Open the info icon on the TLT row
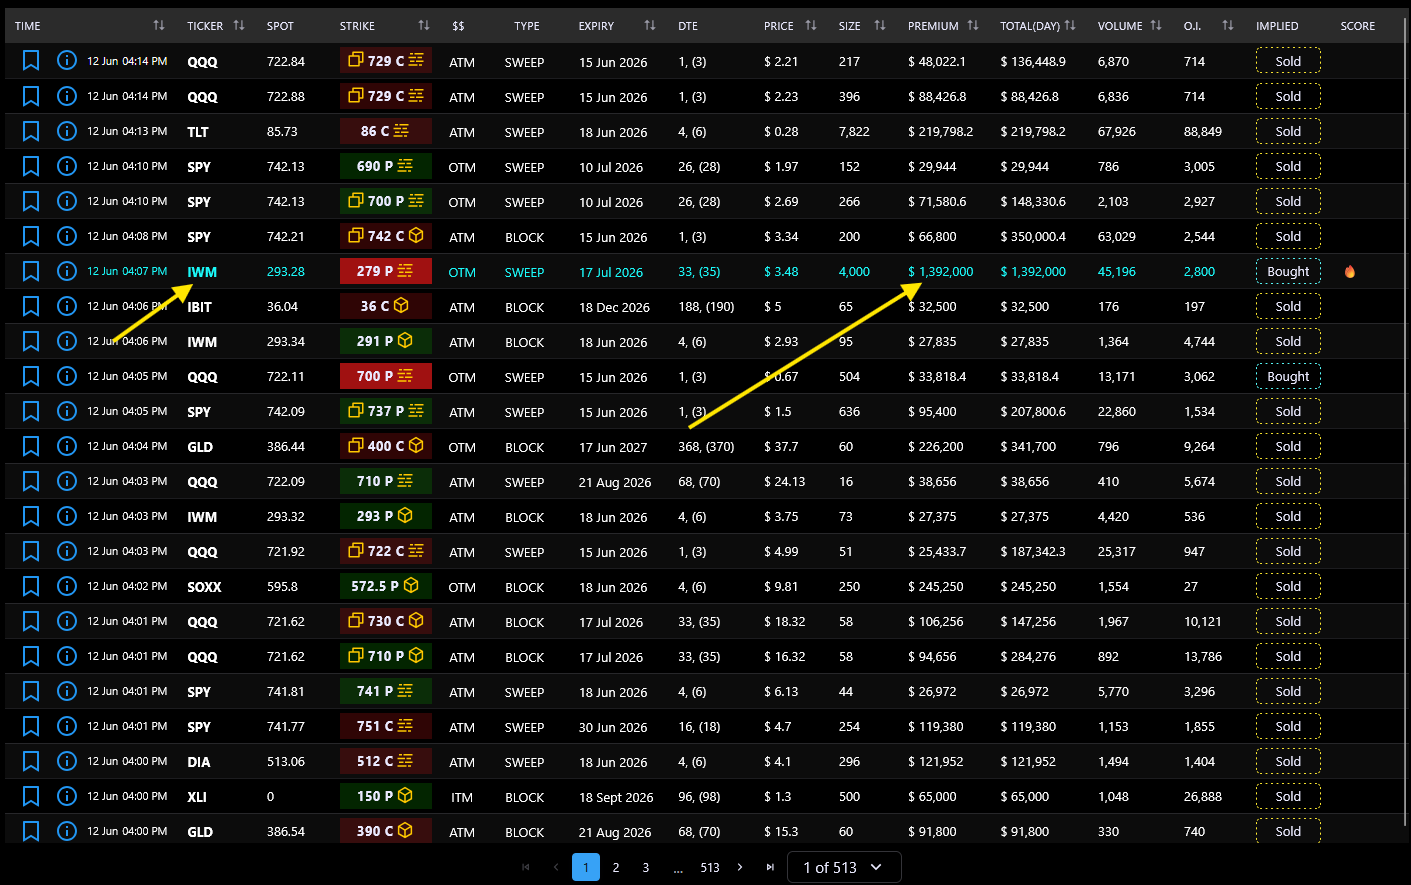The width and height of the screenshot is (1411, 885). point(67,131)
